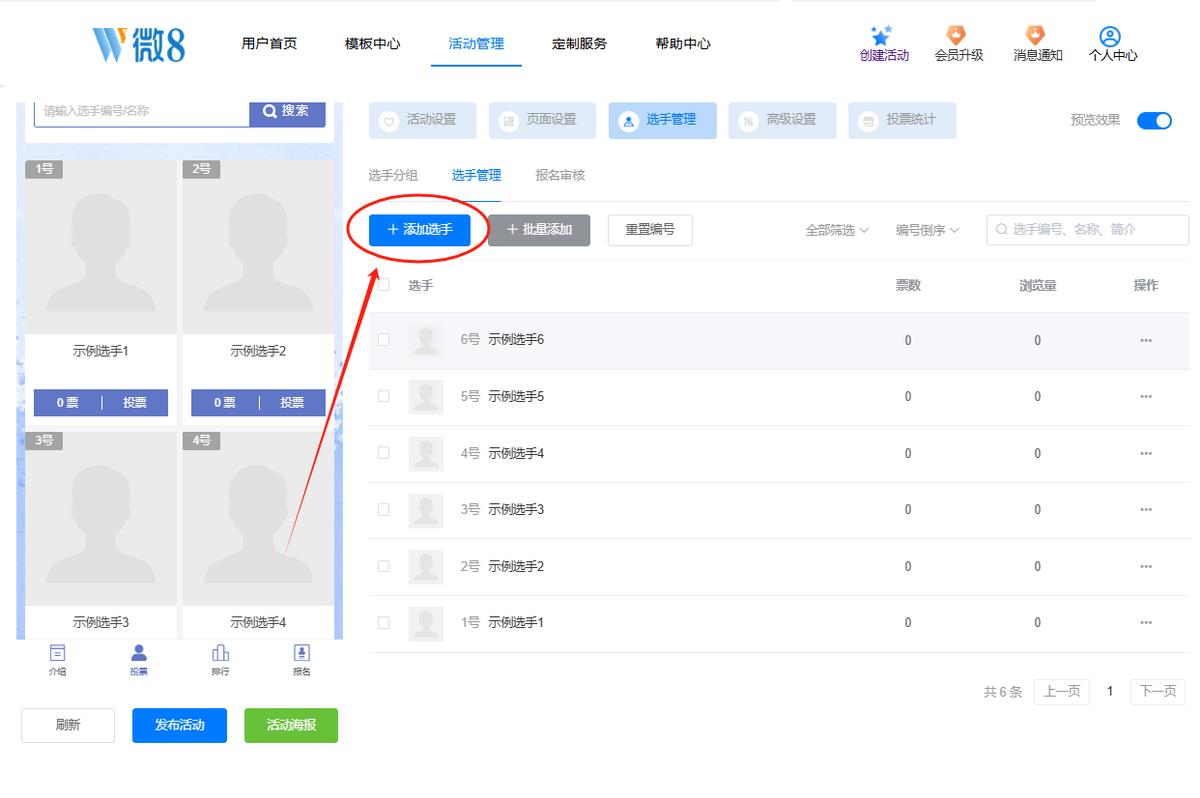Select 排行 ranking icon in preview bar
Viewport: 1200px width, 798px height.
[220, 653]
